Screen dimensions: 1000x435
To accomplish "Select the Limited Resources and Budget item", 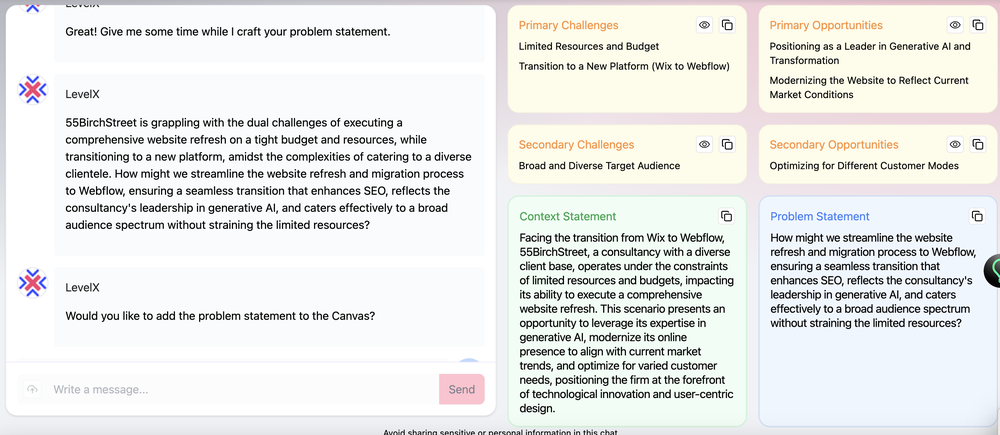I will click(588, 46).
